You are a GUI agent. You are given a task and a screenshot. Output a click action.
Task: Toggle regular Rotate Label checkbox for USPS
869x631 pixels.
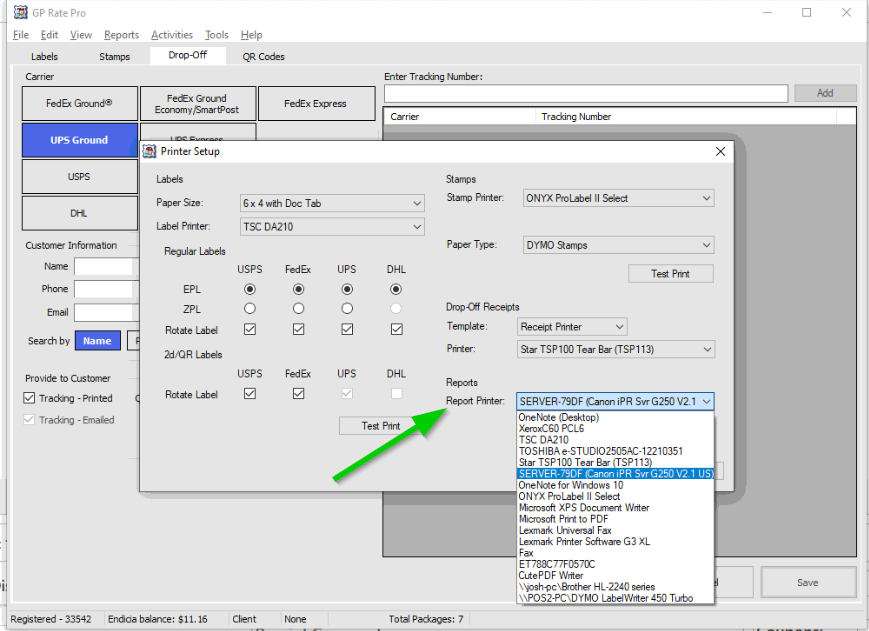point(250,329)
